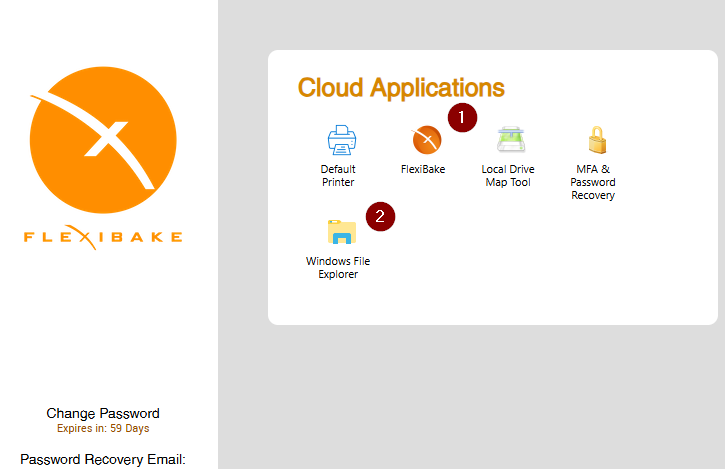Launch the FlexiBake orange app icon
The width and height of the screenshot is (725, 469).
(427, 140)
